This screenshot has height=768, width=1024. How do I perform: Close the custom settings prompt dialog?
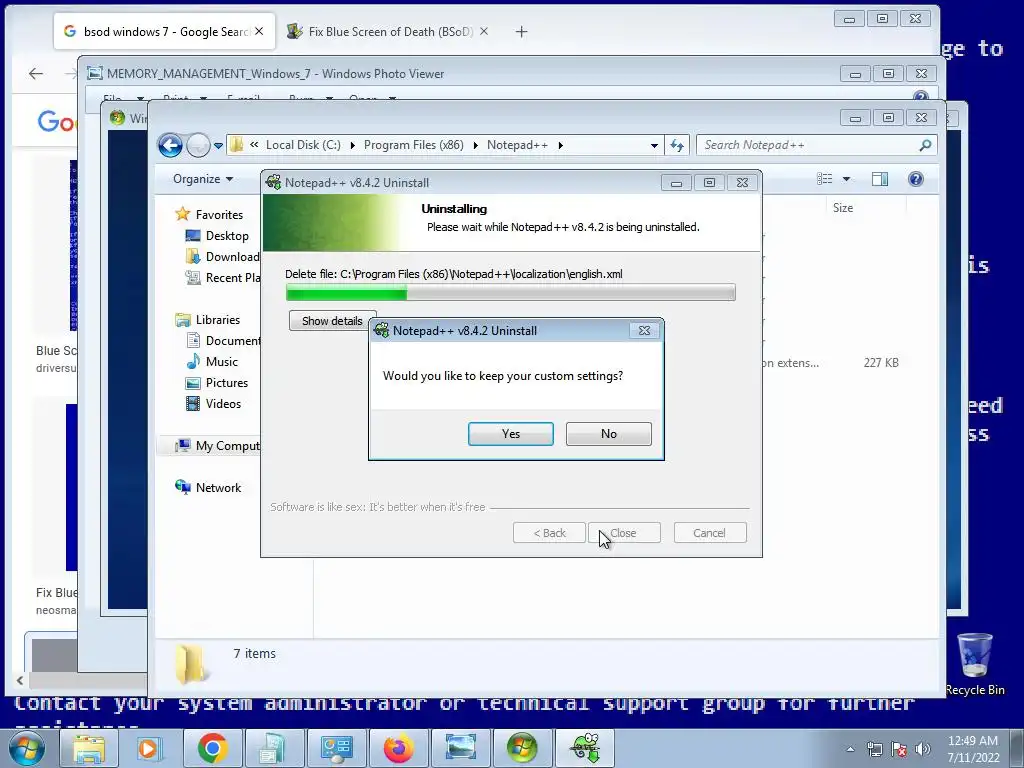pyautogui.click(x=644, y=330)
